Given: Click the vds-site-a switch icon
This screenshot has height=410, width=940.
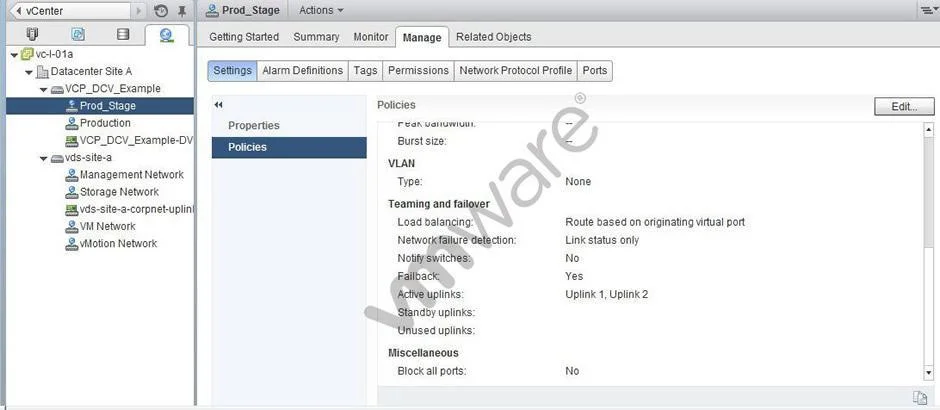Looking at the screenshot, I should [57, 158].
